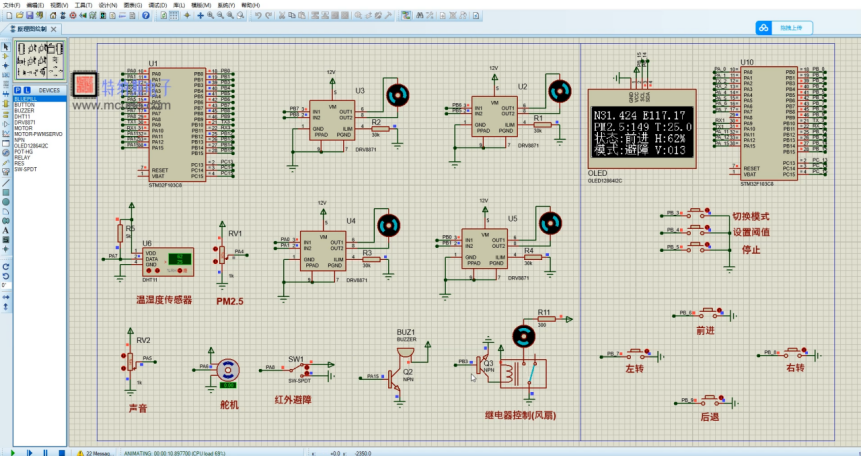The height and width of the screenshot is (456, 861).
Task: Click the blue Help question mark icon
Action: coord(146,15)
